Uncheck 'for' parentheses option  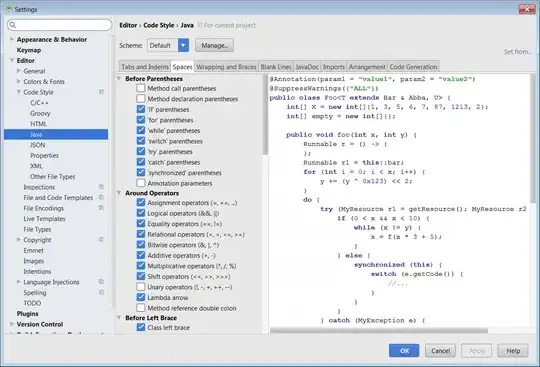click(x=141, y=120)
